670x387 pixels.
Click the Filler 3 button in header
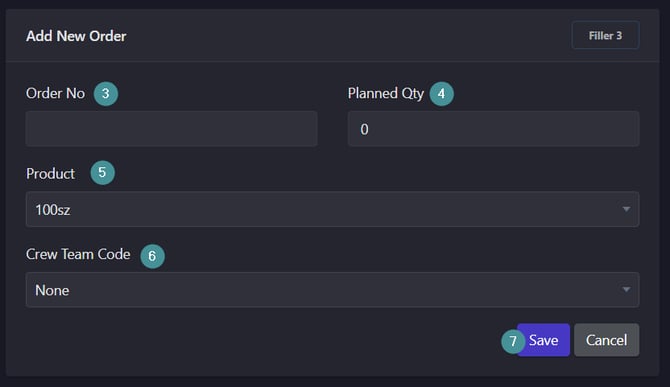click(605, 35)
